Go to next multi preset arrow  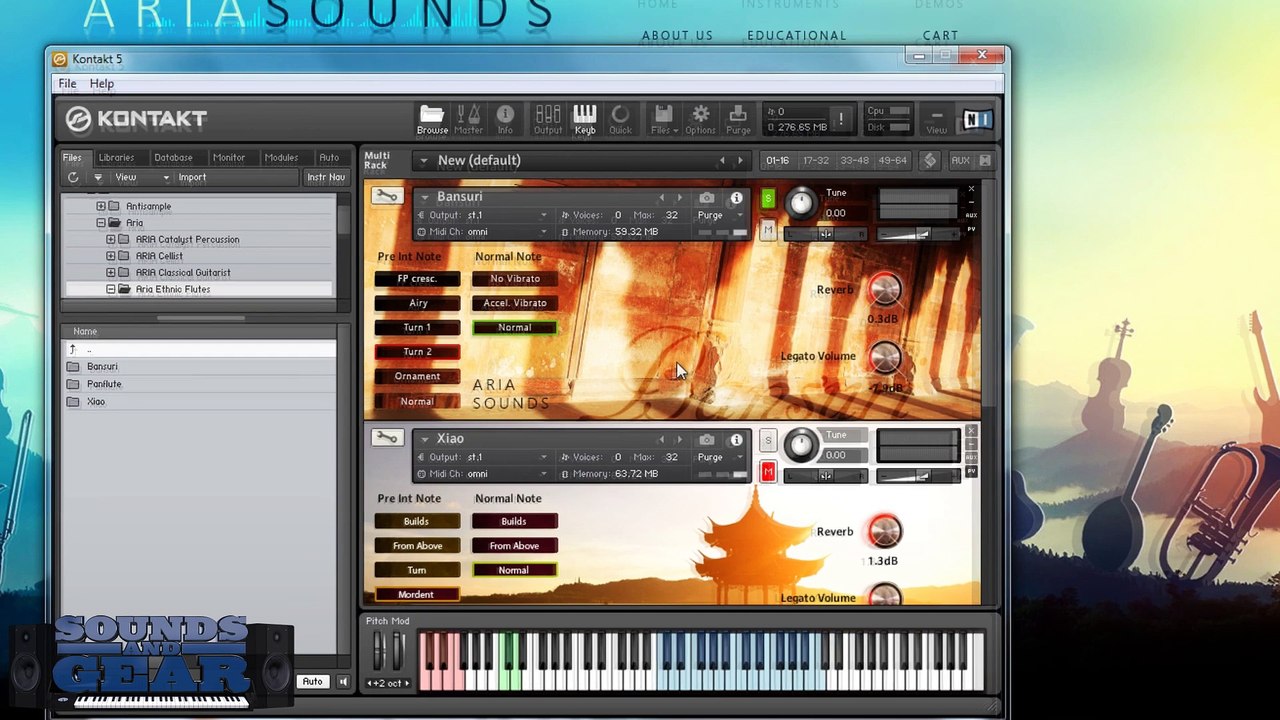(x=740, y=160)
